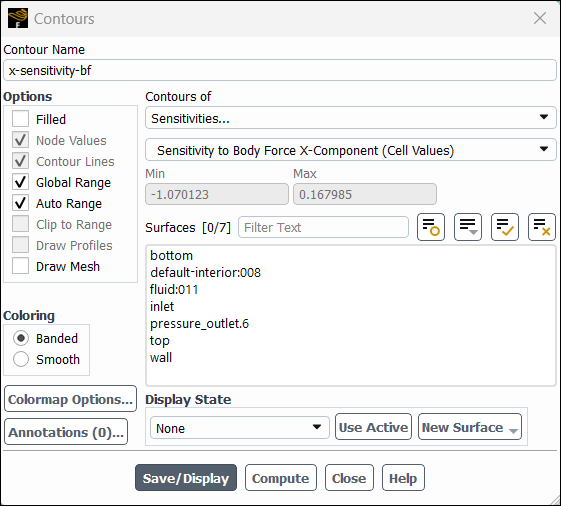Click the toggle tree view surfaces icon
561x506 pixels.
(431, 227)
